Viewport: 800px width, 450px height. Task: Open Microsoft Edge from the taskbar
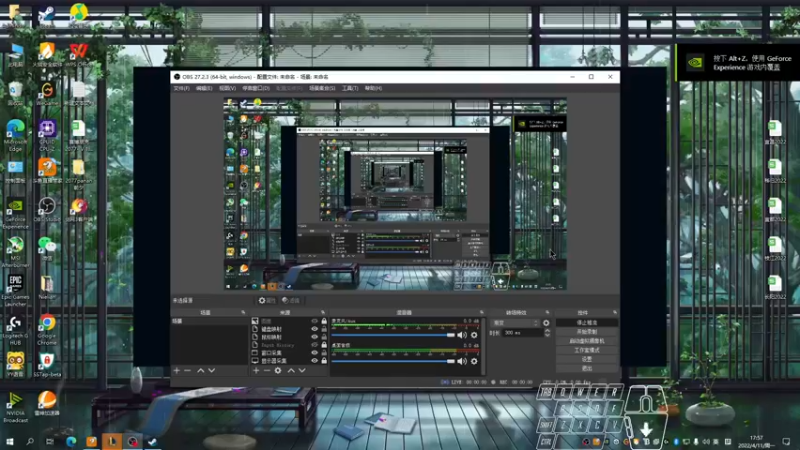tap(71, 441)
